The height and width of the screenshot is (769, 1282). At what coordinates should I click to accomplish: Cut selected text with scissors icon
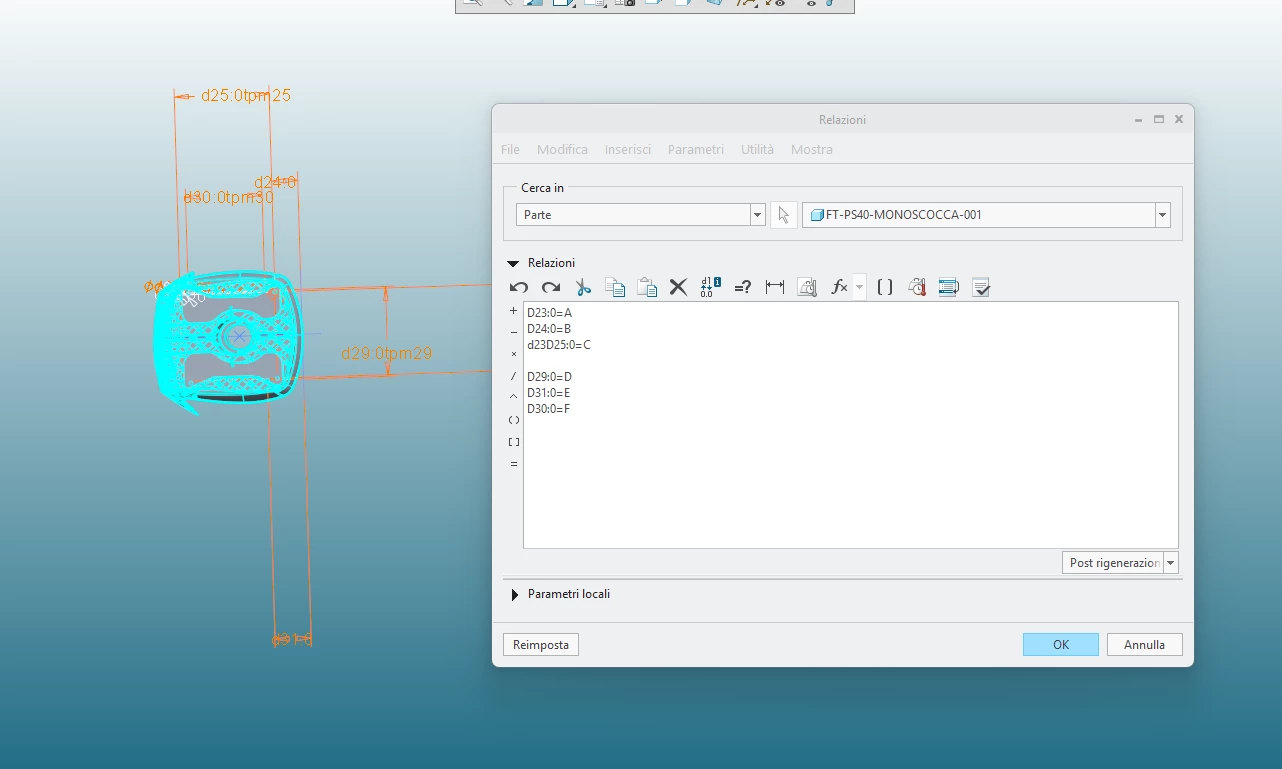tap(583, 287)
